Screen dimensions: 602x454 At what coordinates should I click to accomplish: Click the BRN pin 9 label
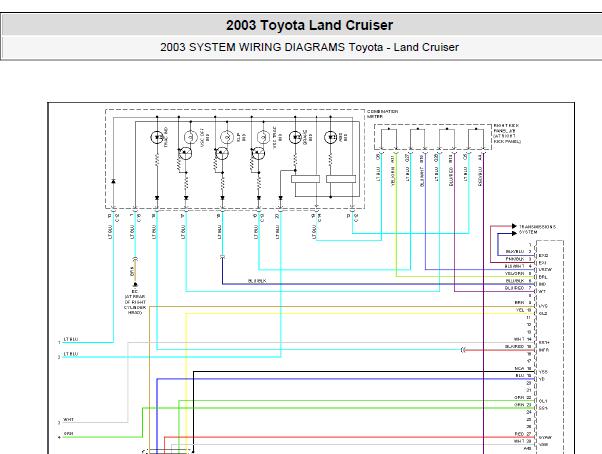(x=519, y=302)
